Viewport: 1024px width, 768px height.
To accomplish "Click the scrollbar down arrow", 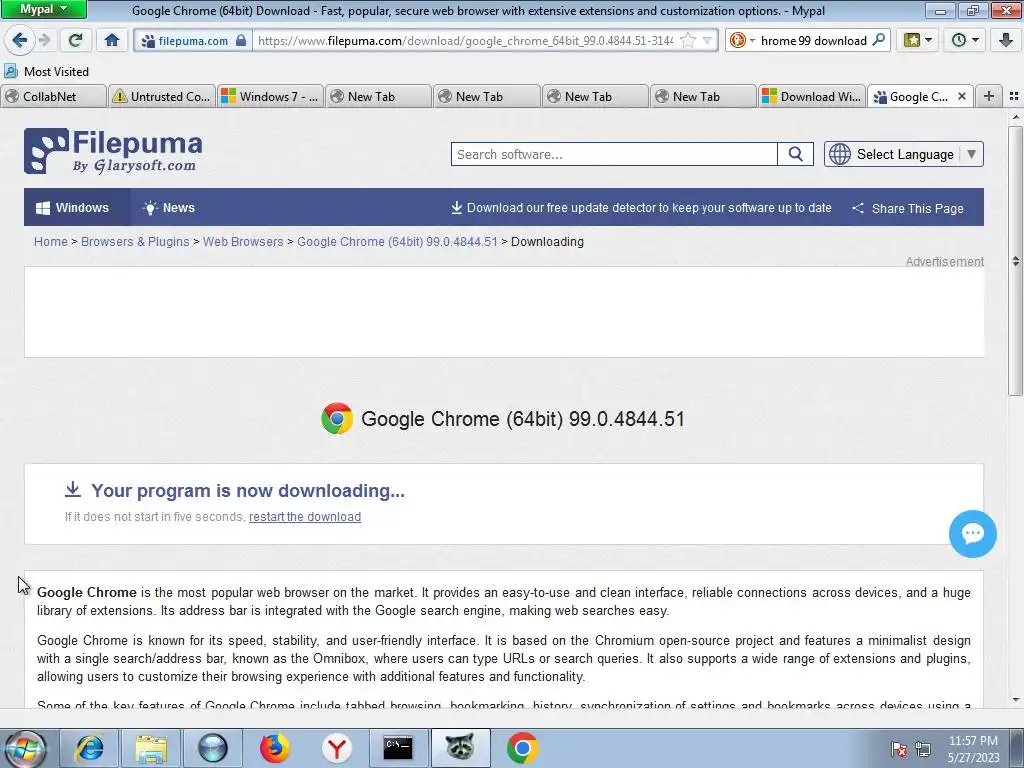I will point(1015,700).
